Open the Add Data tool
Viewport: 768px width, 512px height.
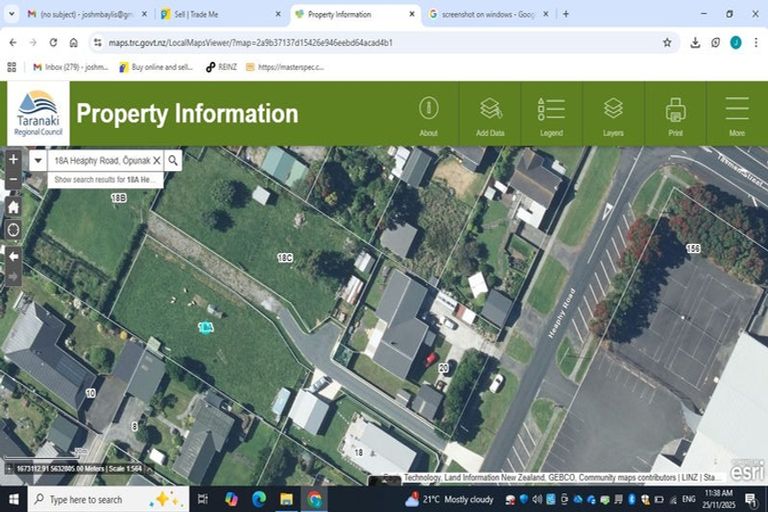[490, 116]
